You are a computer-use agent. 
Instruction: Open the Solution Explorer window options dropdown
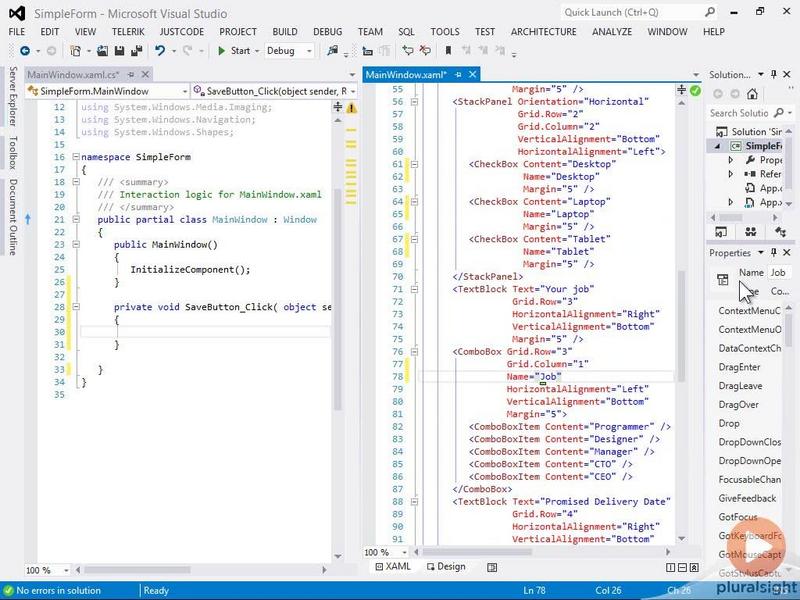click(761, 74)
